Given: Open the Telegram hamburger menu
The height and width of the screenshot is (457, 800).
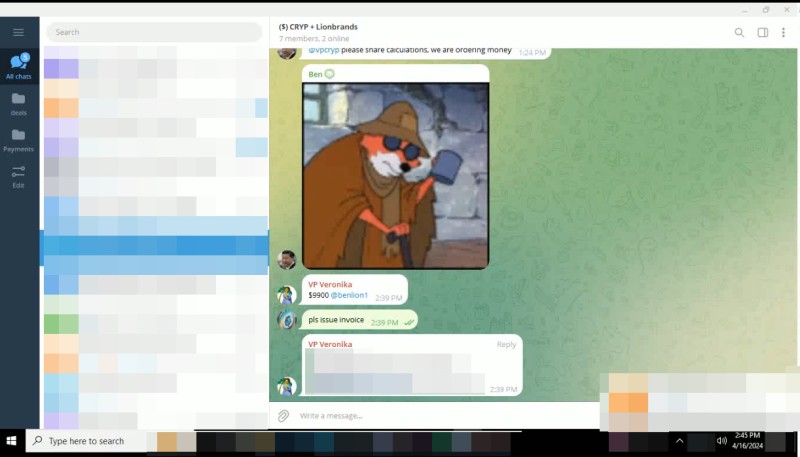Looking at the screenshot, I should pos(18,33).
